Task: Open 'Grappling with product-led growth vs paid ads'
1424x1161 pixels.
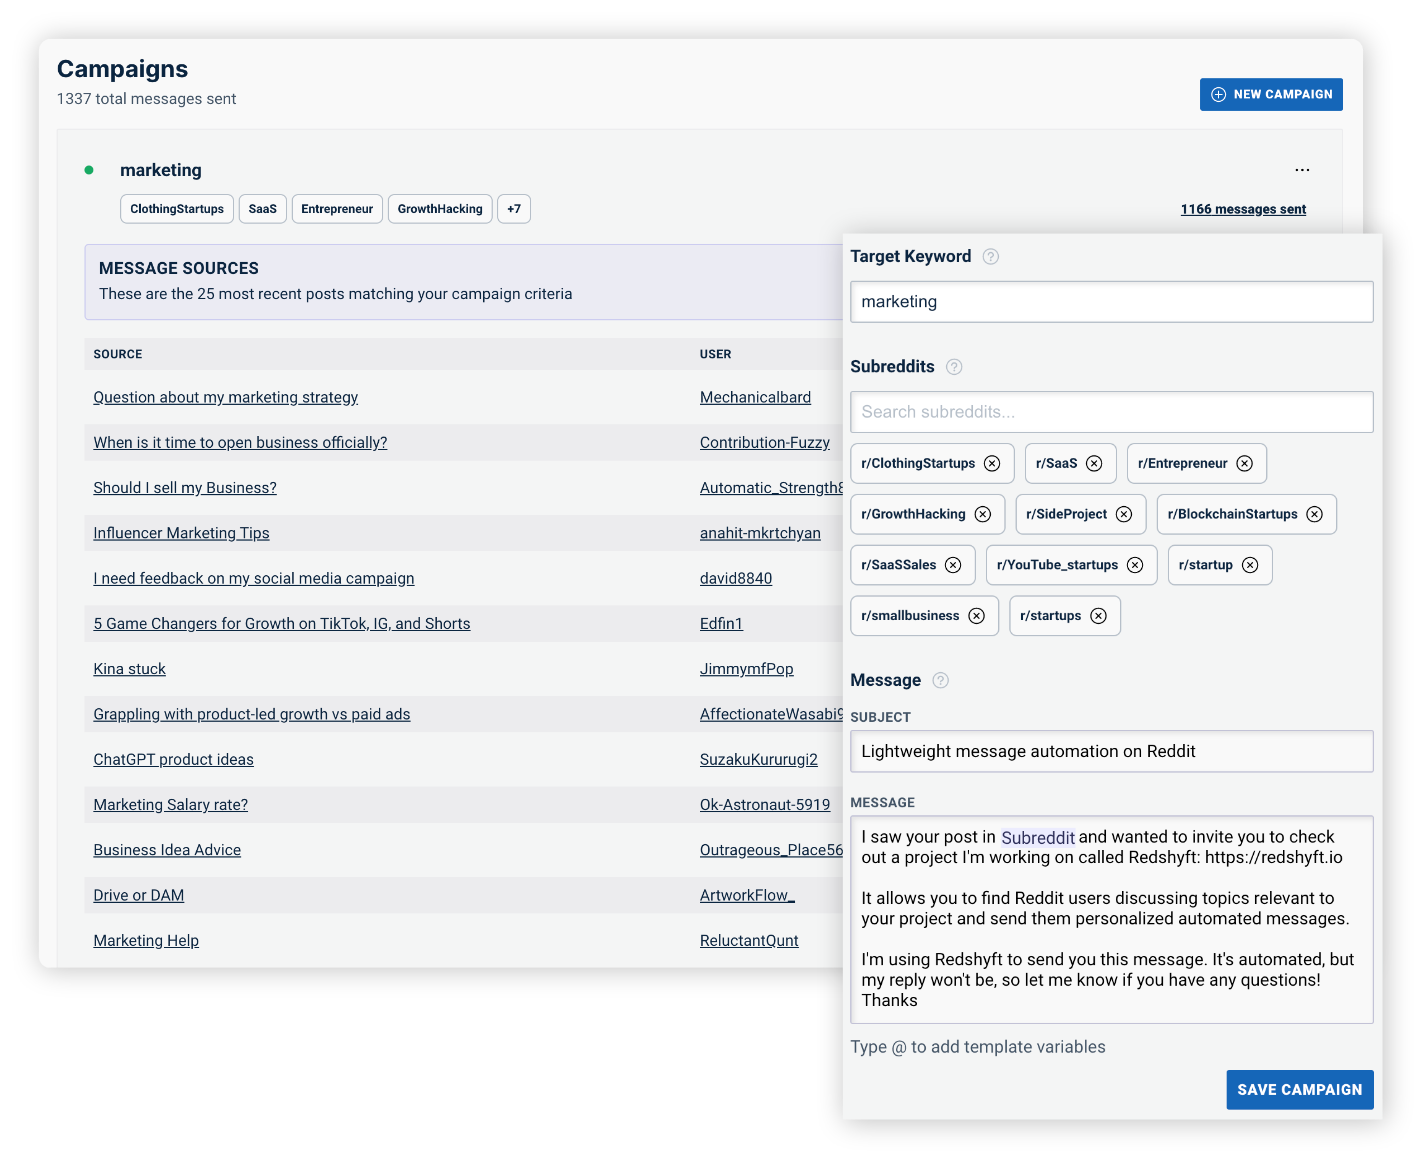Action: pyautogui.click(x=252, y=714)
